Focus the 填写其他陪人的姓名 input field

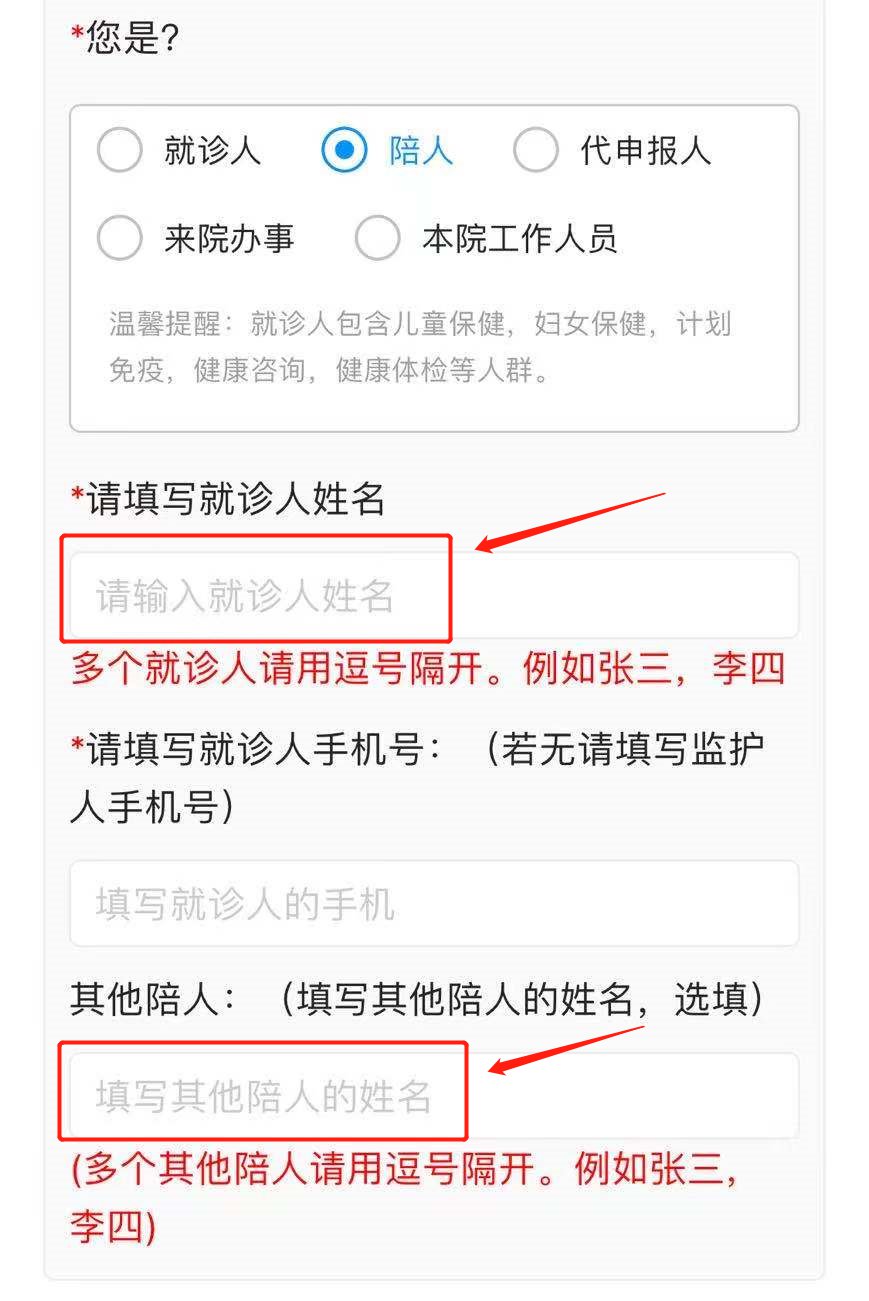434,1096
